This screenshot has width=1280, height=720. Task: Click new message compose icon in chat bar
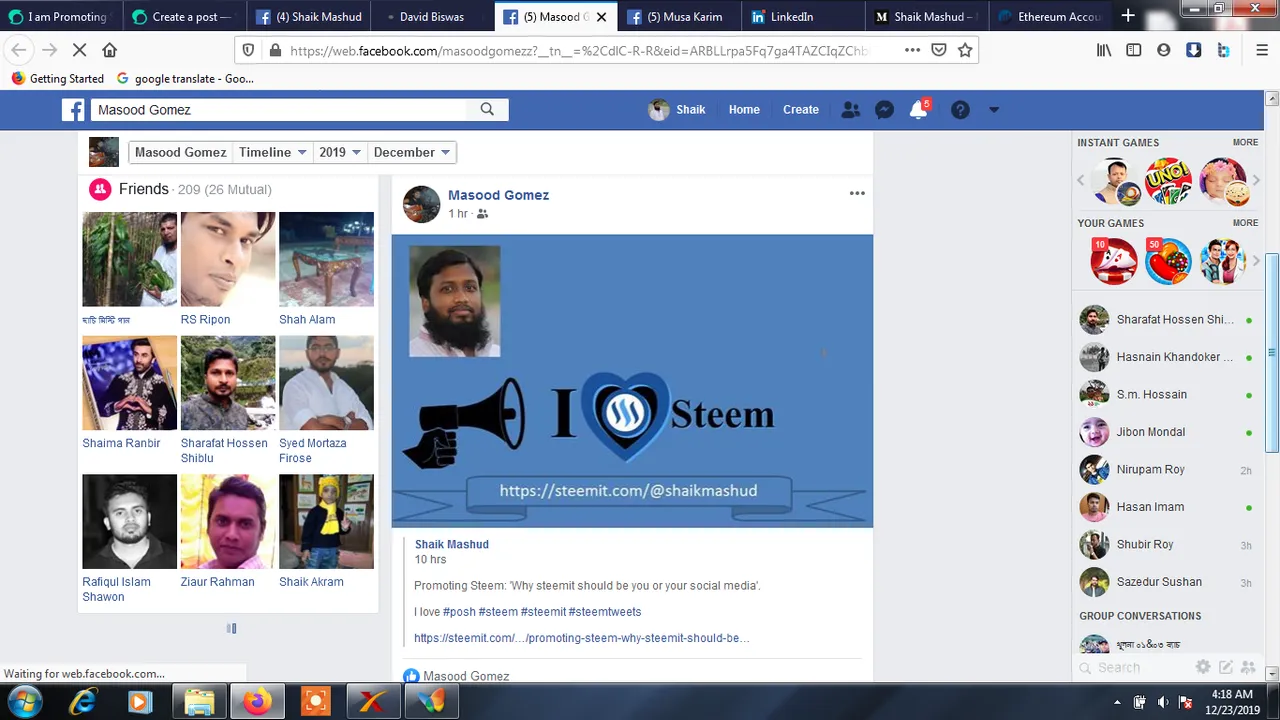pos(1225,667)
